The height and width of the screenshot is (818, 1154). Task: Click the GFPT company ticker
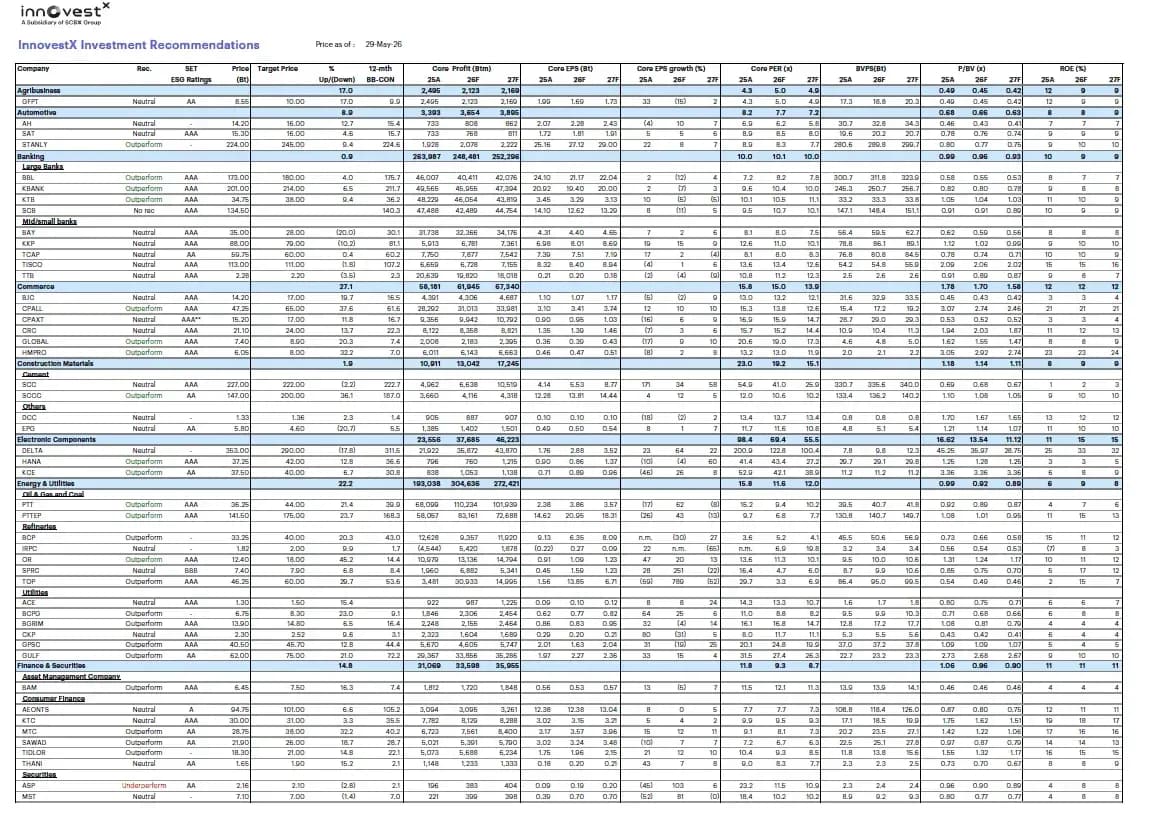coord(30,102)
